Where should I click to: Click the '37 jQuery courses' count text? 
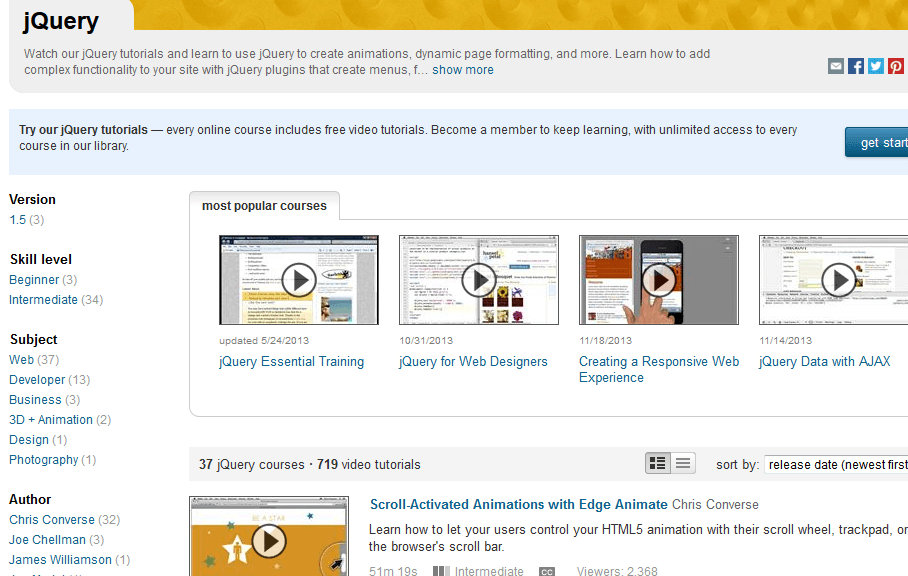click(252, 465)
